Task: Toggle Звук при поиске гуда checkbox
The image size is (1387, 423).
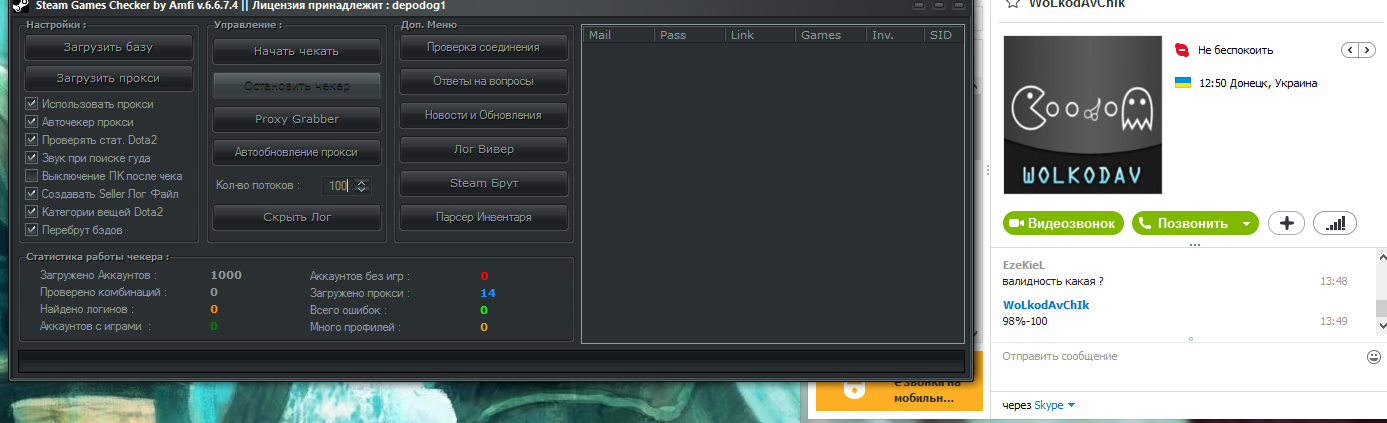Action: click(32, 158)
